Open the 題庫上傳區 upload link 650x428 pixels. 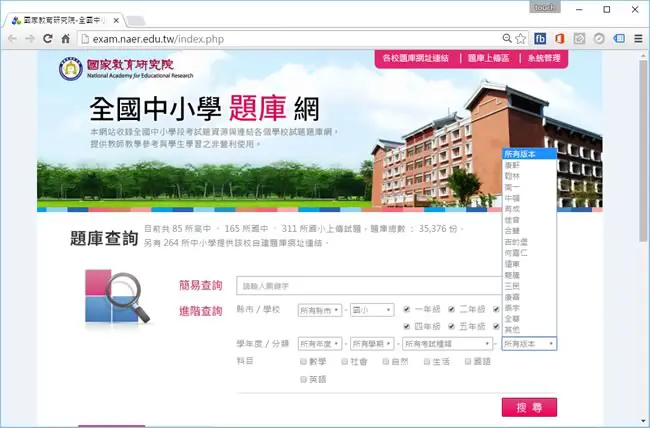tap(489, 58)
